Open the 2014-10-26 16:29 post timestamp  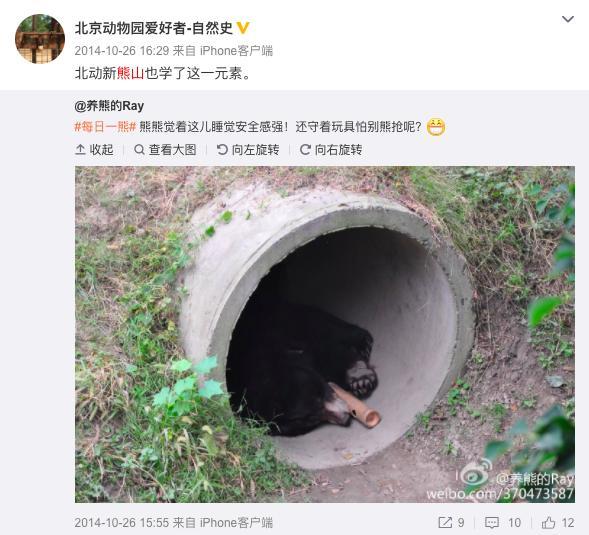coord(121,51)
